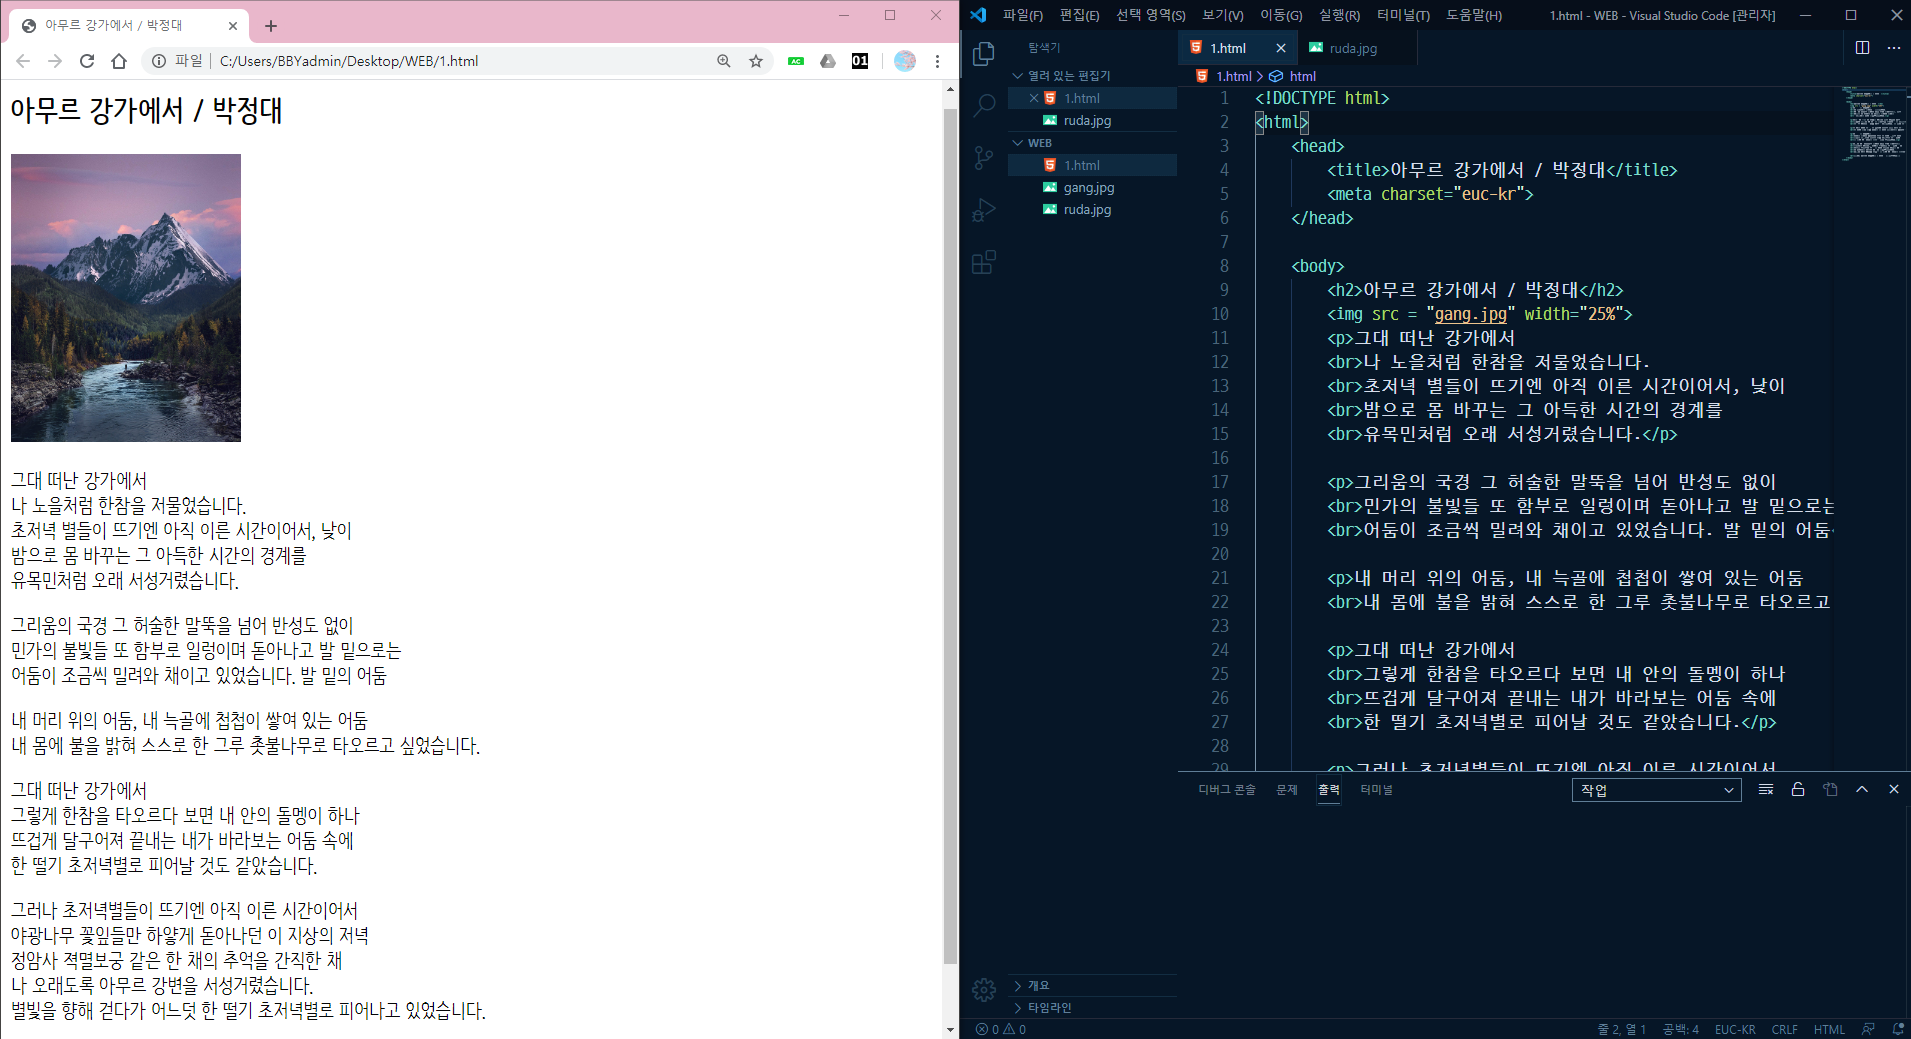1911x1039 pixels.
Task: Open the 작업 output channel dropdown
Action: point(1656,790)
